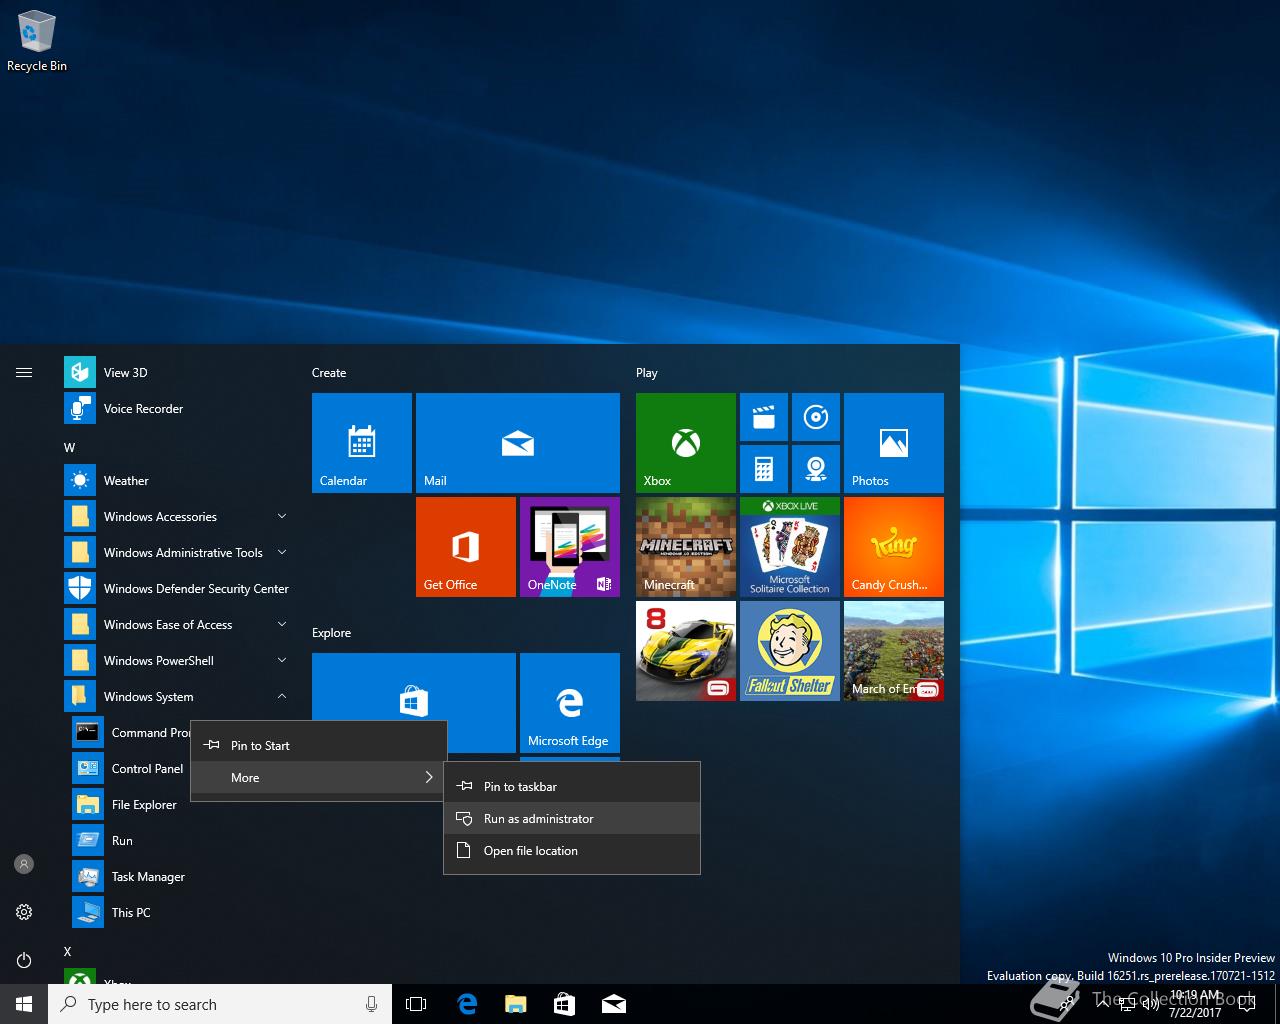
Task: Open the Photos tile
Action: (894, 443)
